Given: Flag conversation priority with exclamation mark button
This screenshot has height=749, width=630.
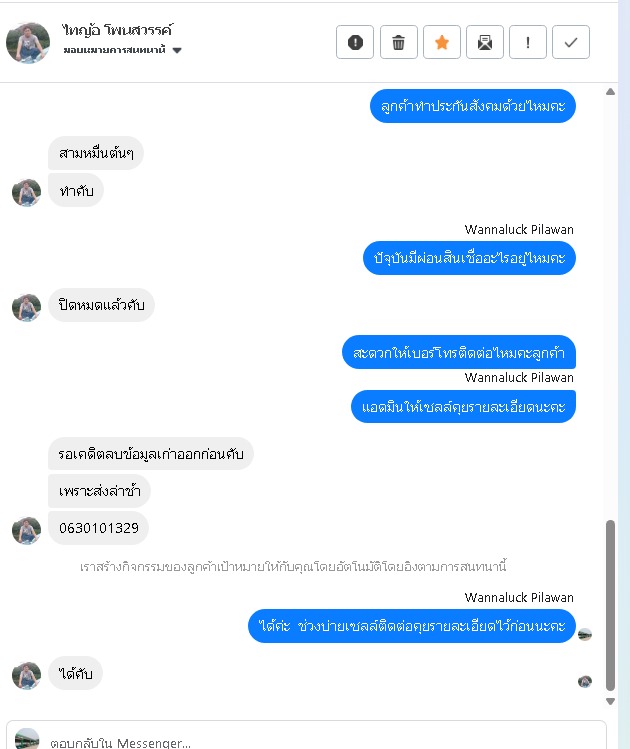Looking at the screenshot, I should (x=528, y=43).
